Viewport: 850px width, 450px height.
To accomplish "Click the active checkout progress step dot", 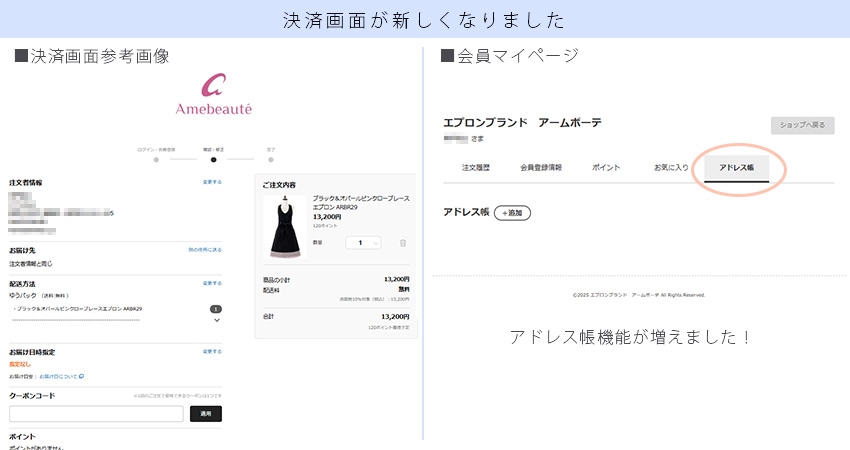I will click(x=213, y=159).
